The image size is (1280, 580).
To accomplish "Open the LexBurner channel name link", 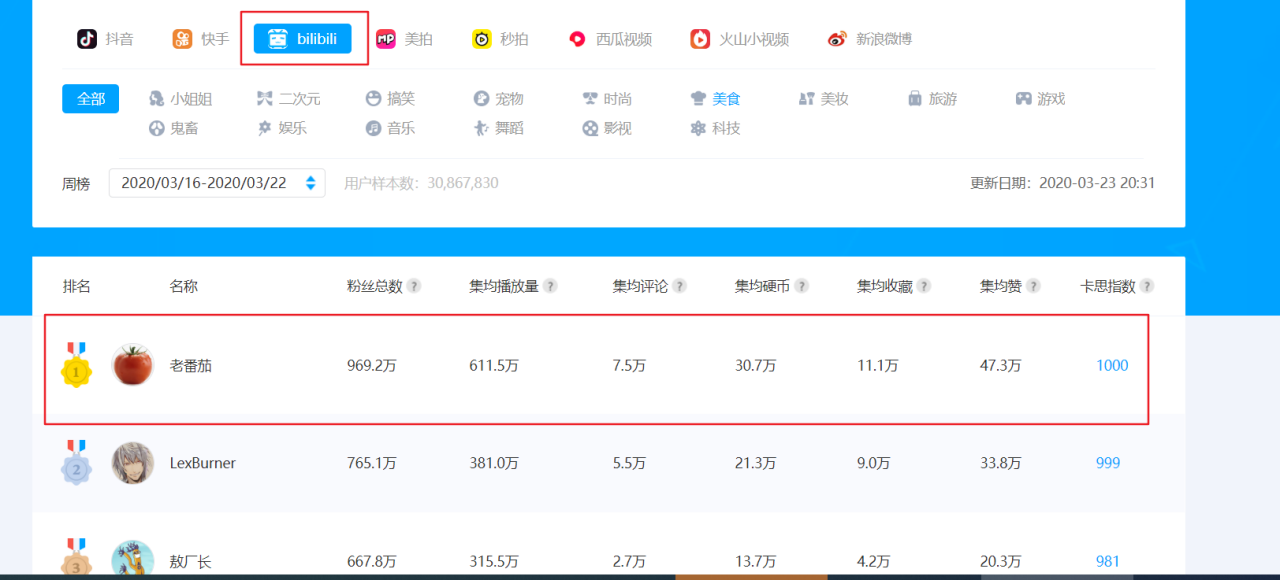I will click(x=203, y=463).
